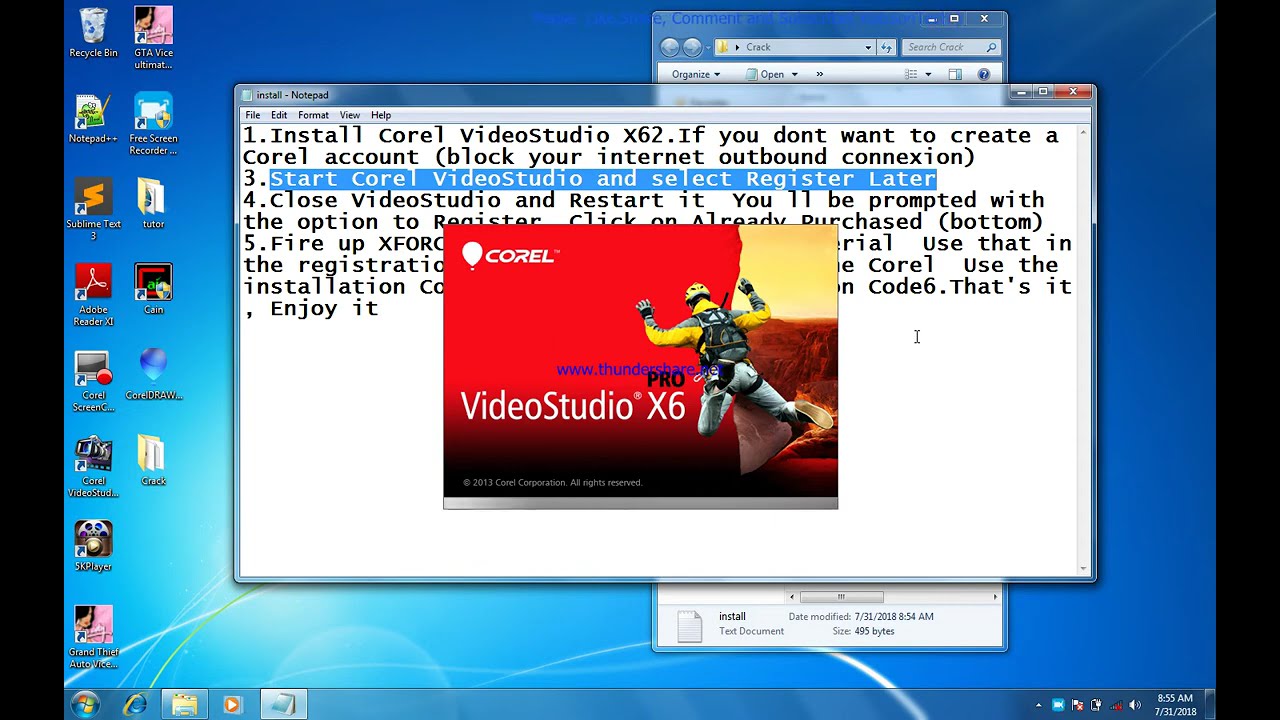Switch to Notepad taskbar button

pos(283,705)
